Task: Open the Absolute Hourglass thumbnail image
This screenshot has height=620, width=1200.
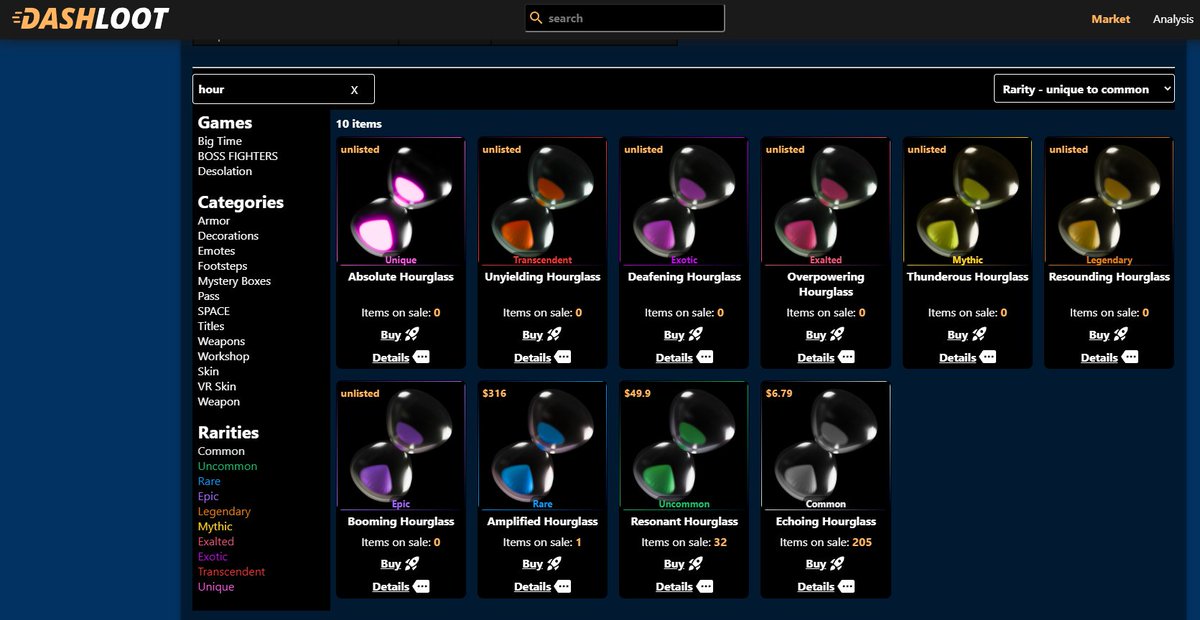Action: click(400, 201)
